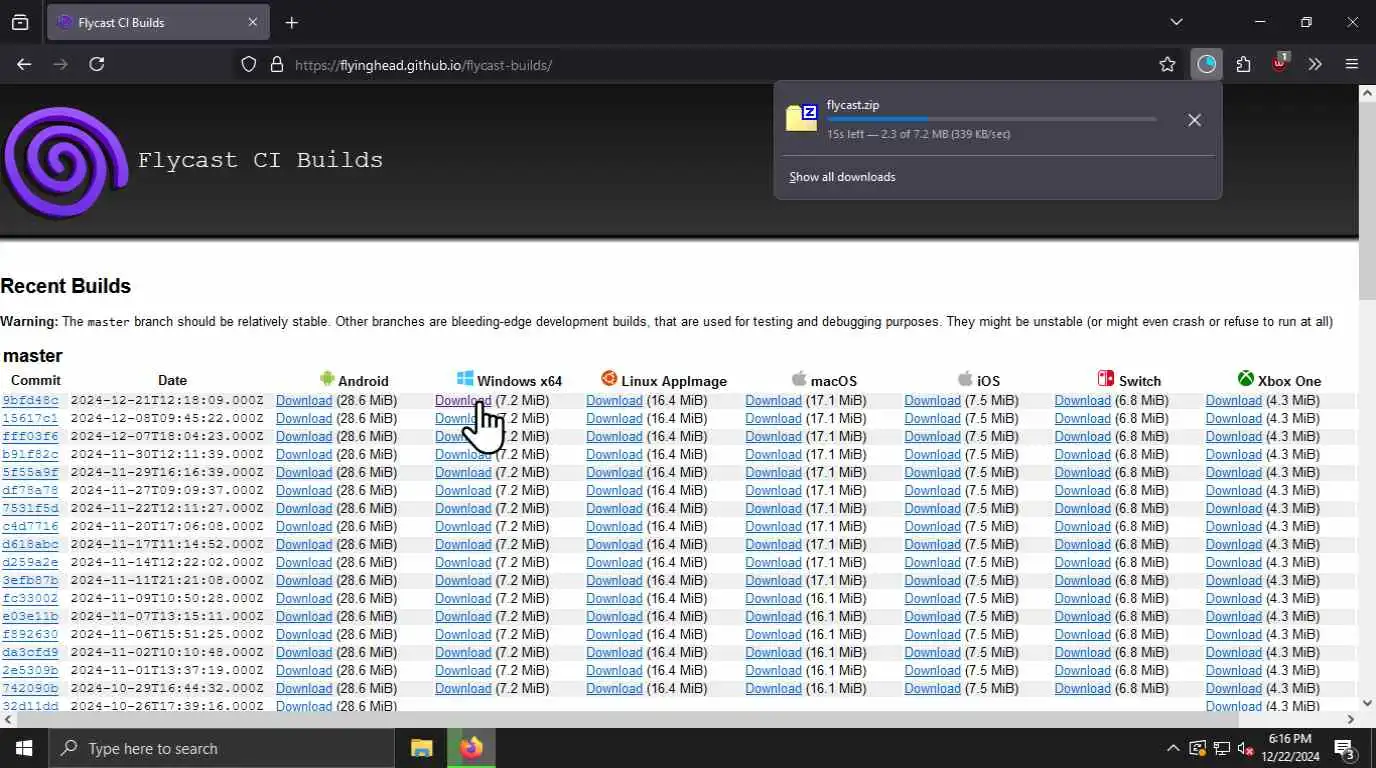Click the macOS Apple icon
This screenshot has width=1376, height=768.
tap(799, 379)
